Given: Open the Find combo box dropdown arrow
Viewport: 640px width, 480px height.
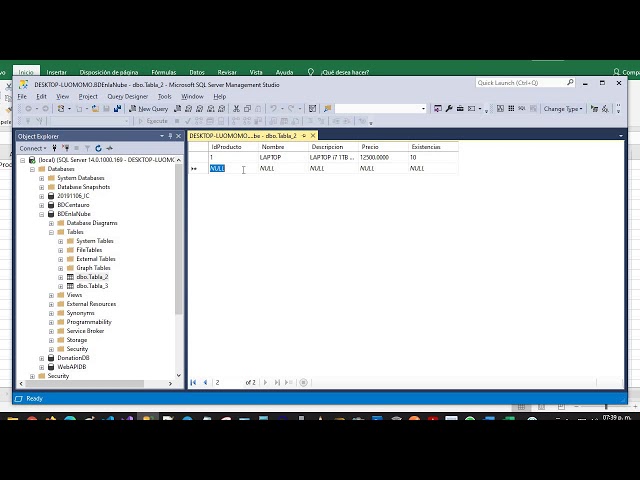Looking at the screenshot, I should (x=423, y=109).
